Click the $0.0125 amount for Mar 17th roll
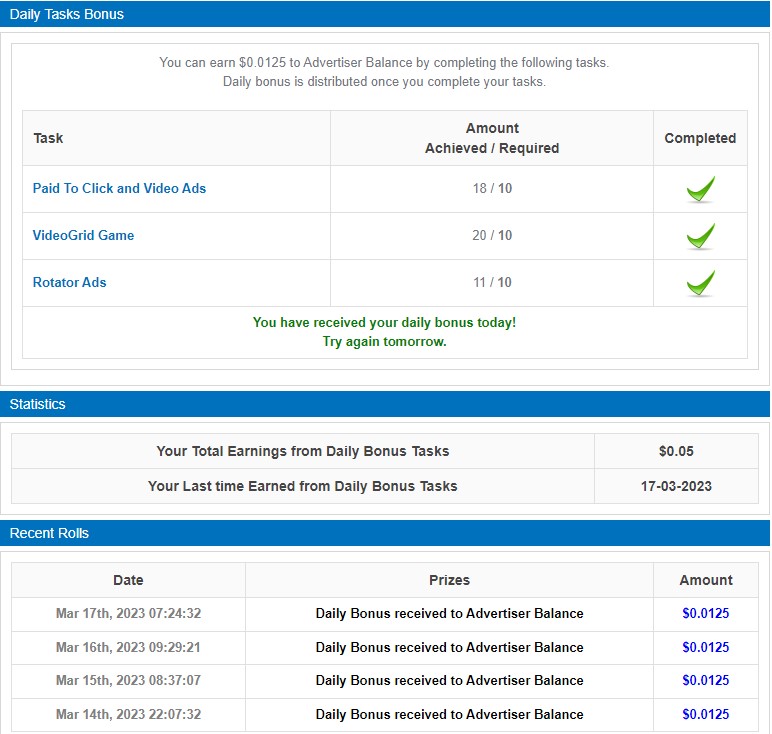This screenshot has width=772, height=734. (x=705, y=614)
